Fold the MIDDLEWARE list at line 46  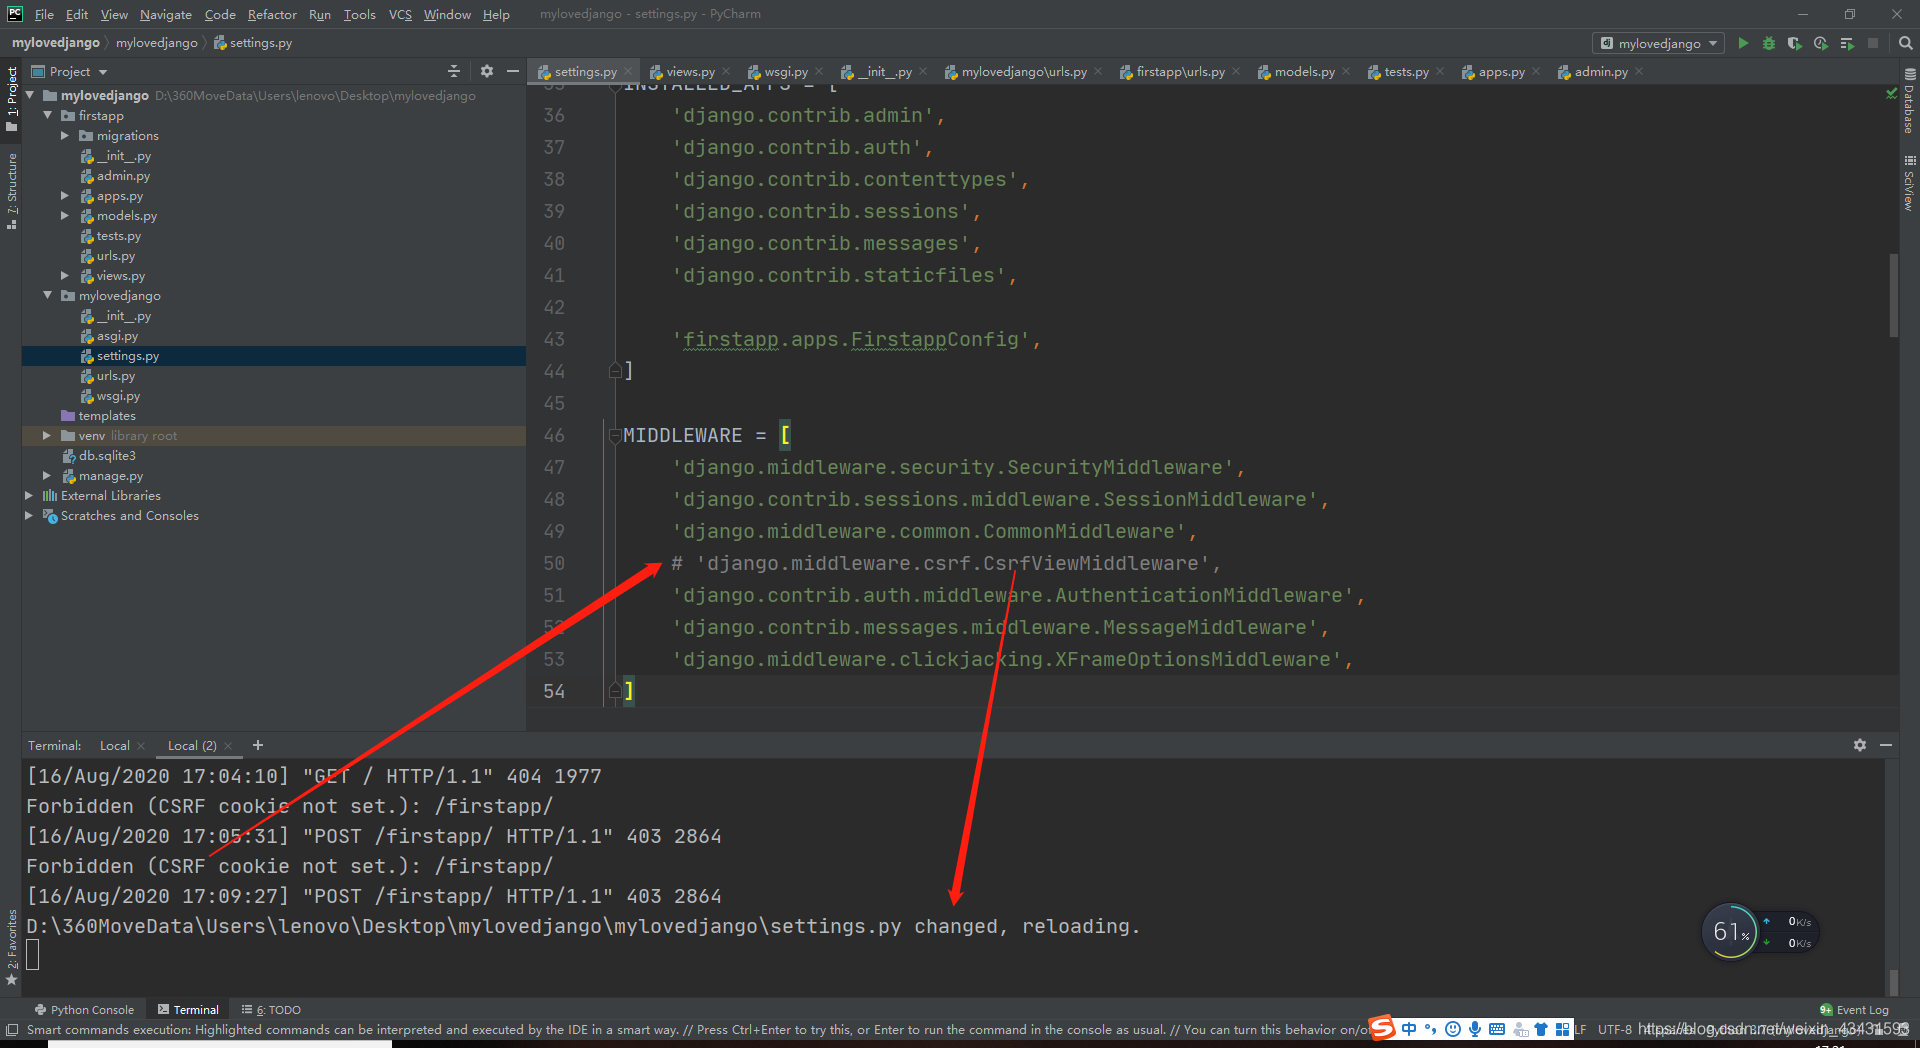pos(615,435)
